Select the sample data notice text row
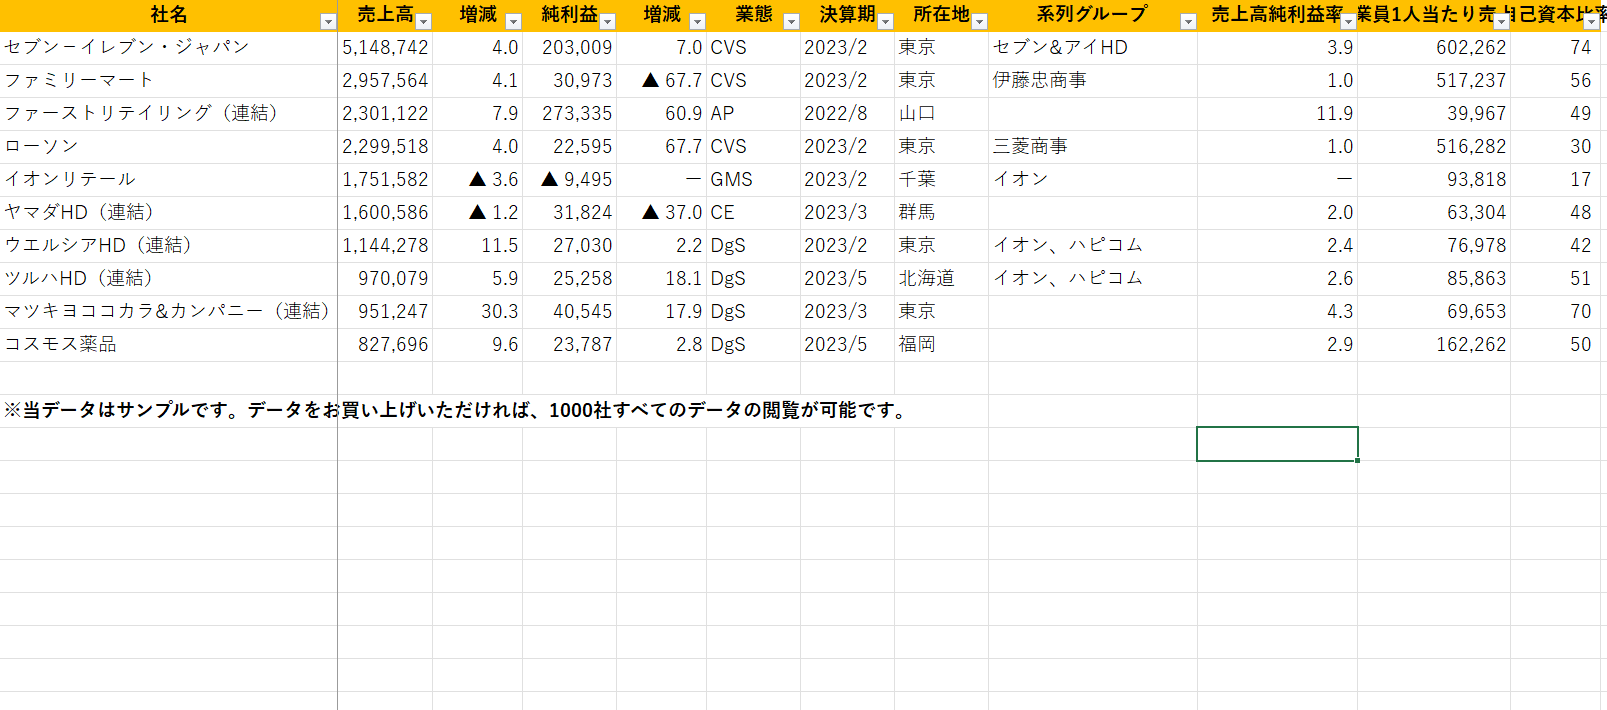This screenshot has width=1607, height=710. click(x=455, y=410)
